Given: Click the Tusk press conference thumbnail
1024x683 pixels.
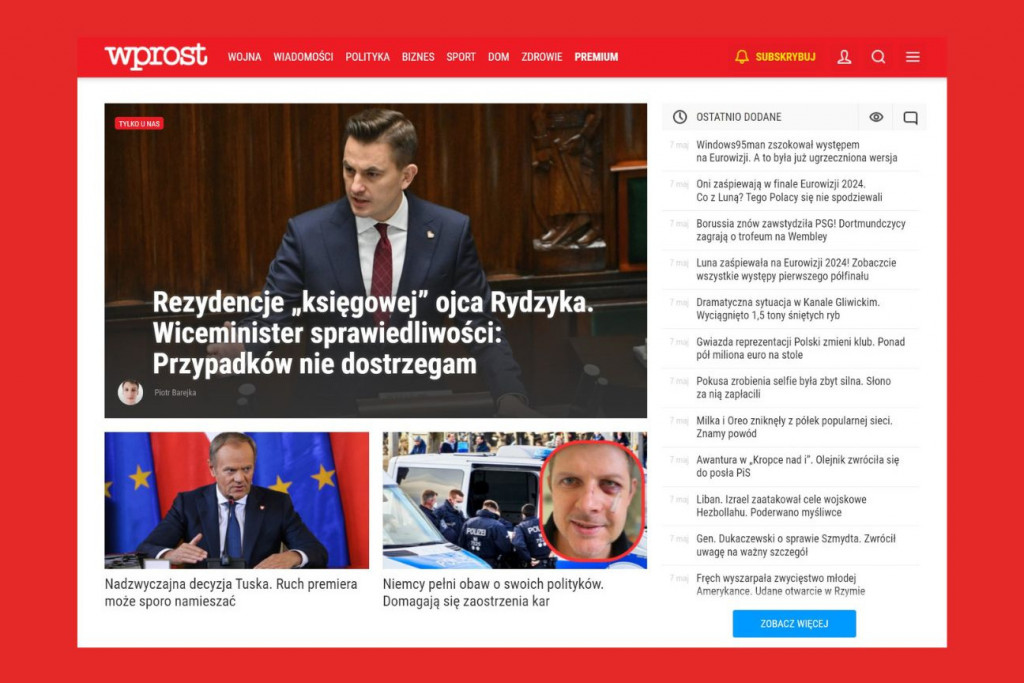Looking at the screenshot, I should [236, 500].
